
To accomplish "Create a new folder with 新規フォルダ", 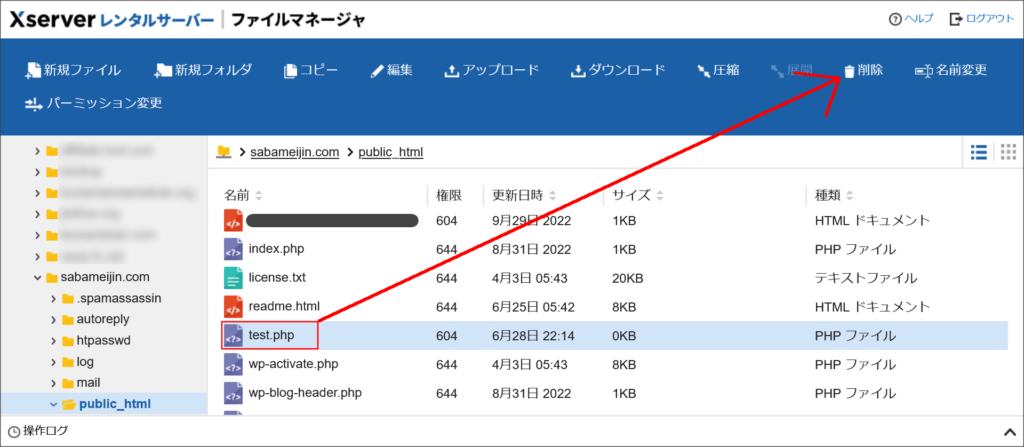I will (x=203, y=71).
